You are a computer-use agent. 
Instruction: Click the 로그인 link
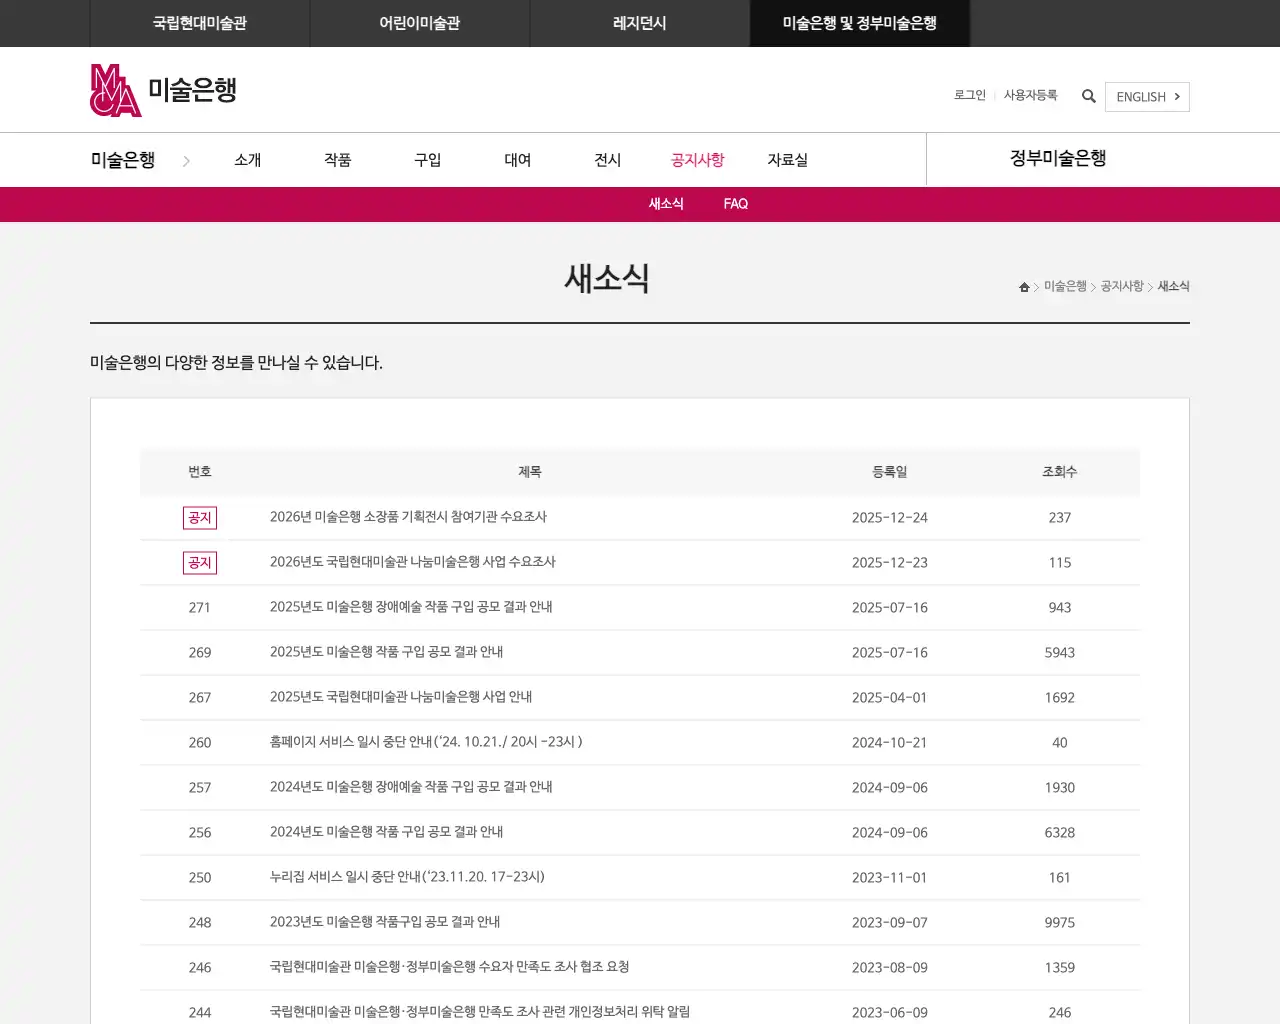coord(970,95)
